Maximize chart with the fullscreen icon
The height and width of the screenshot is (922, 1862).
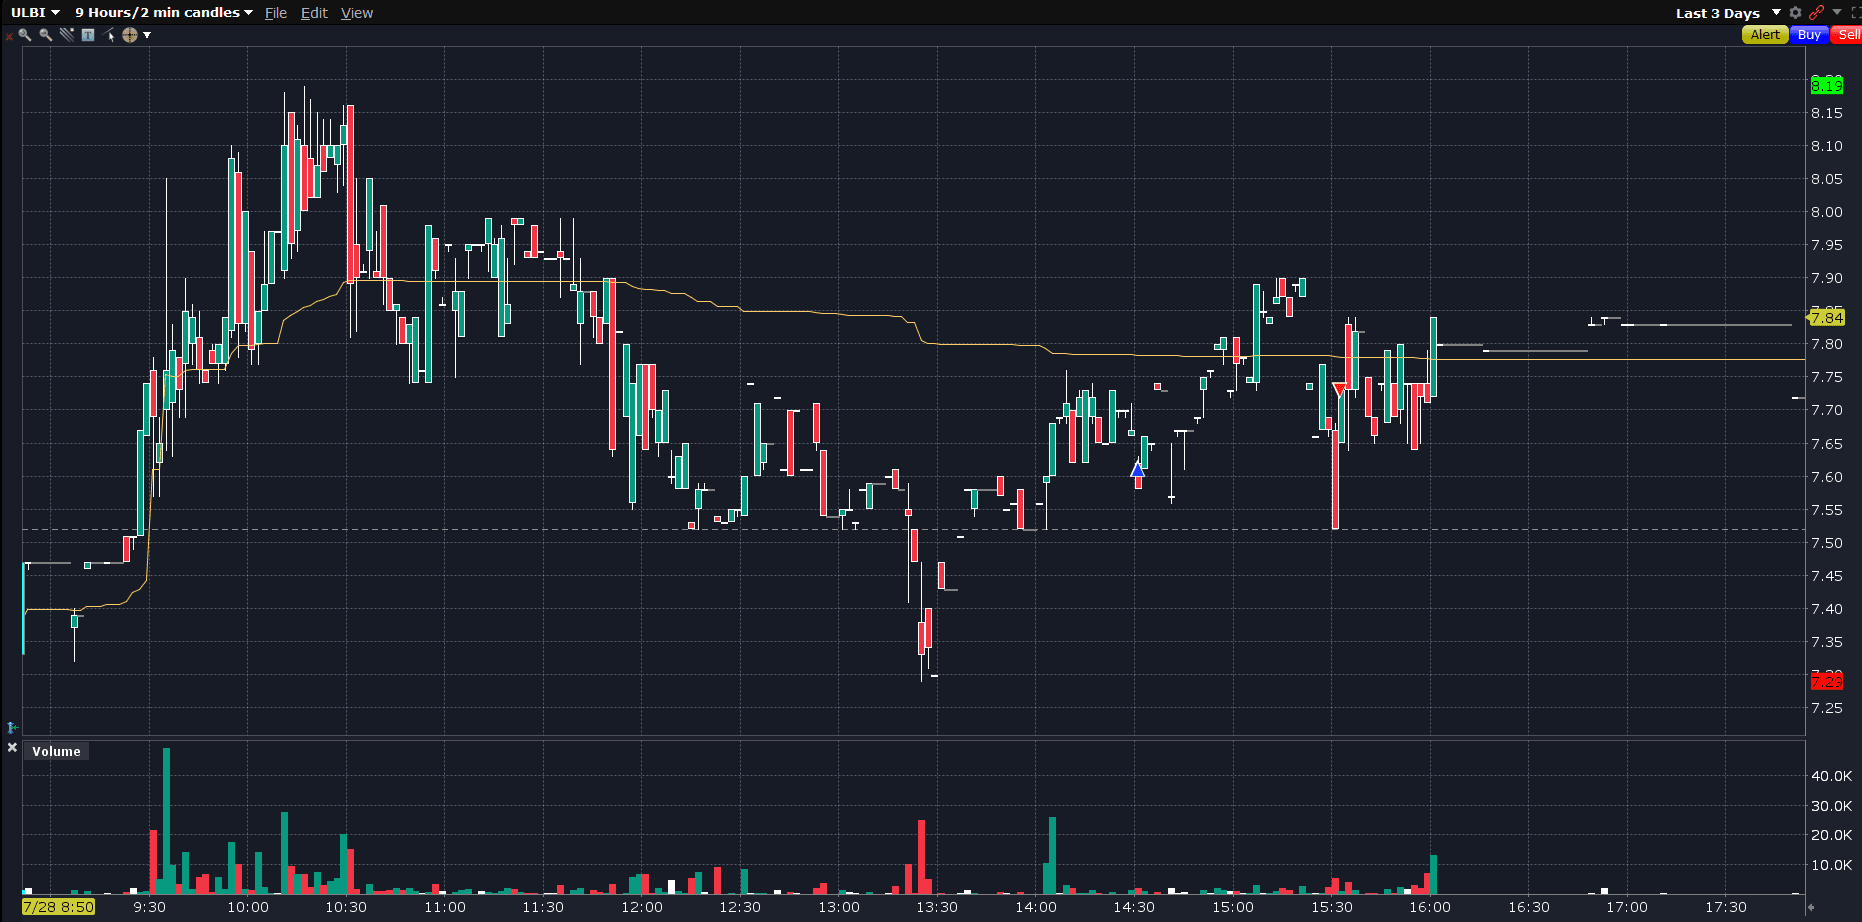1856,13
